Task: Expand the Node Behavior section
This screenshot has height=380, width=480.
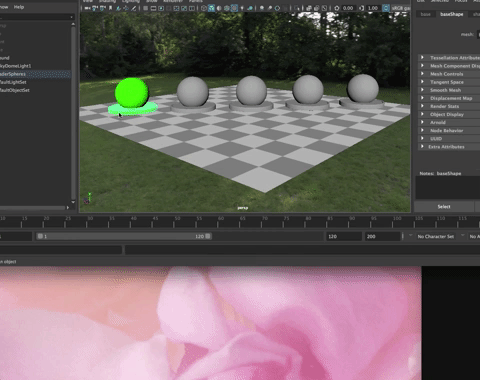Action: 449,131
